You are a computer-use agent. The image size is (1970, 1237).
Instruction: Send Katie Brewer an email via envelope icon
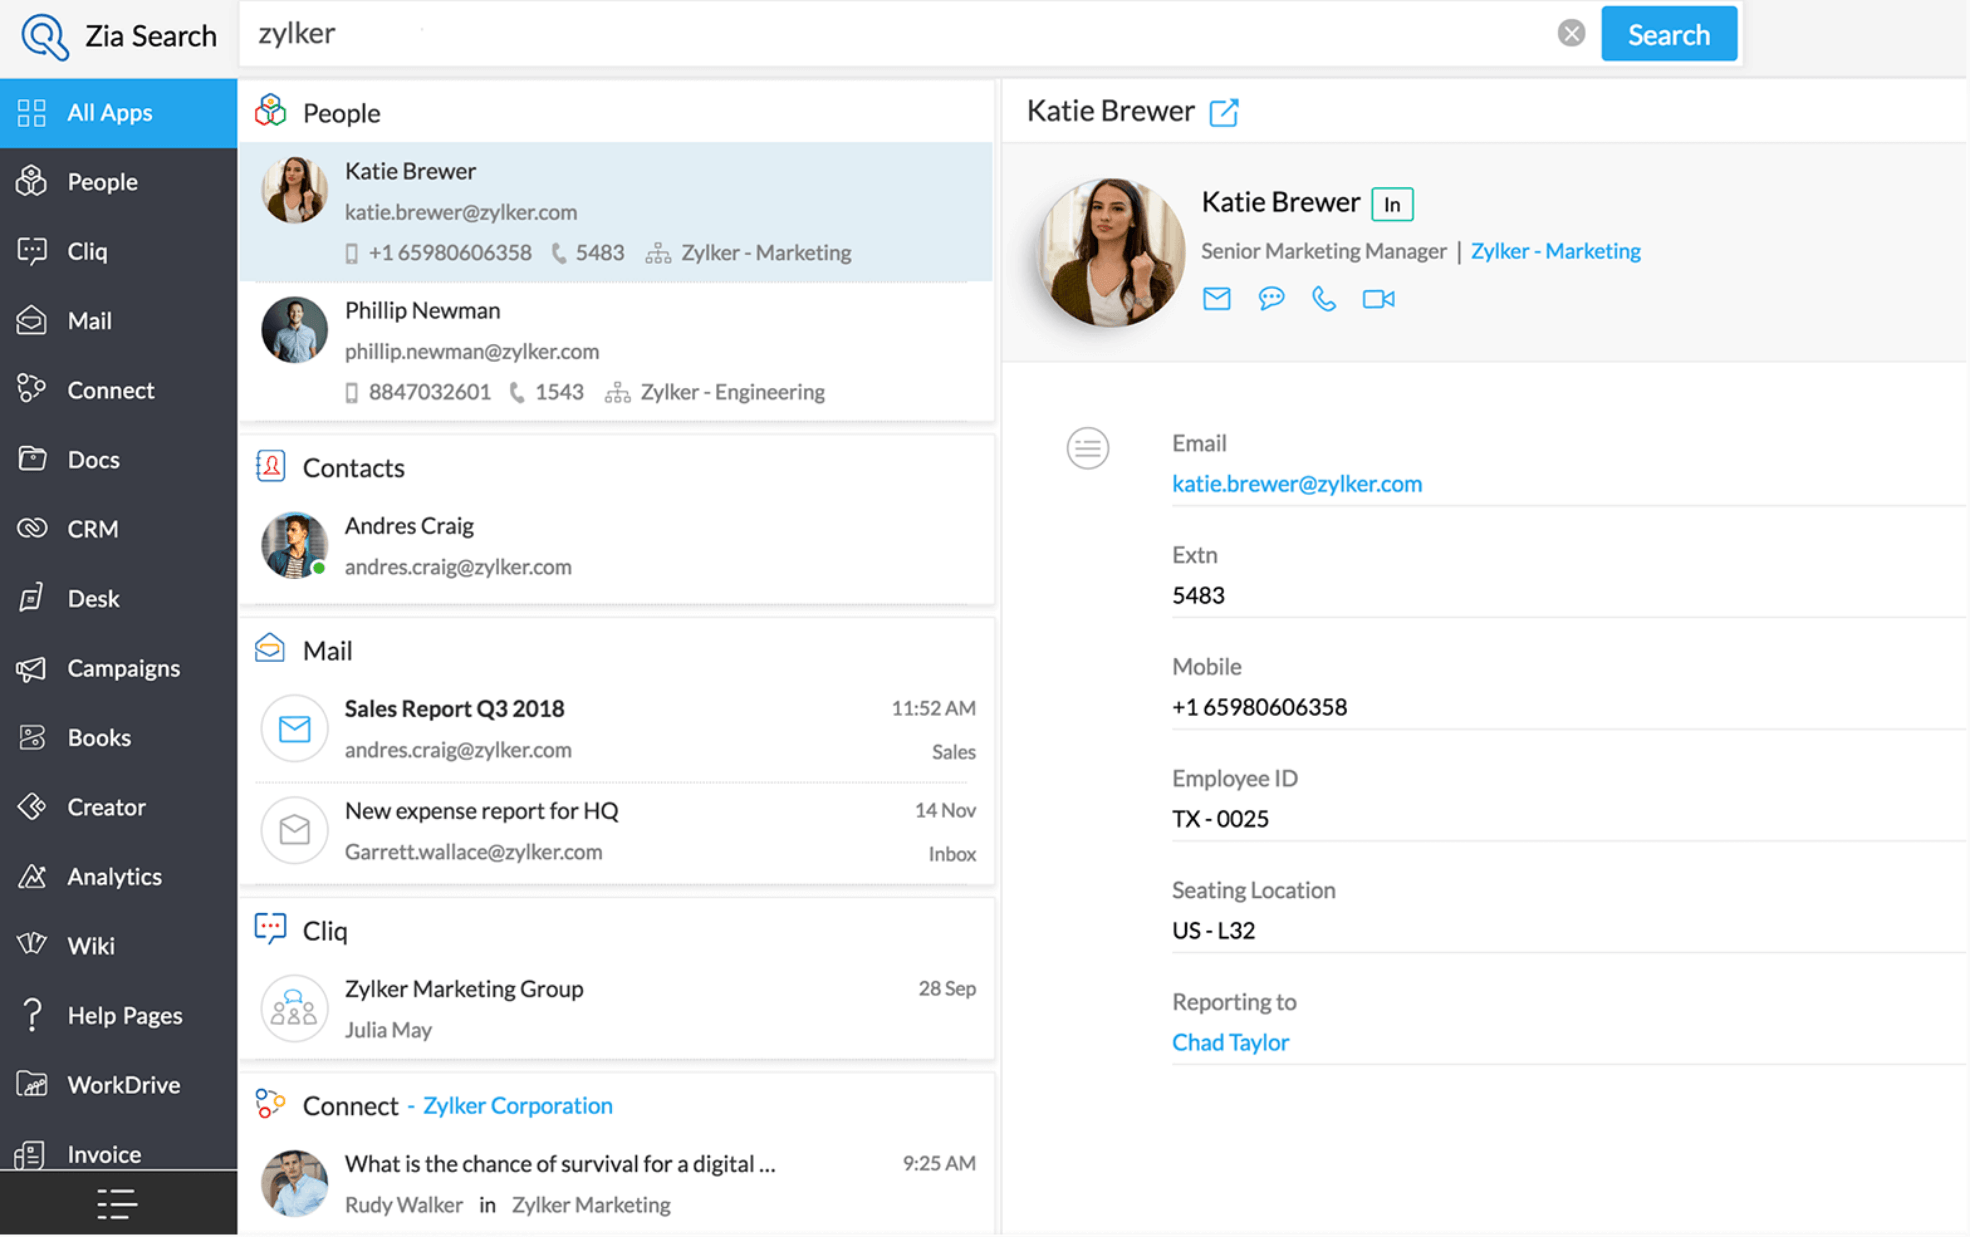tap(1217, 298)
